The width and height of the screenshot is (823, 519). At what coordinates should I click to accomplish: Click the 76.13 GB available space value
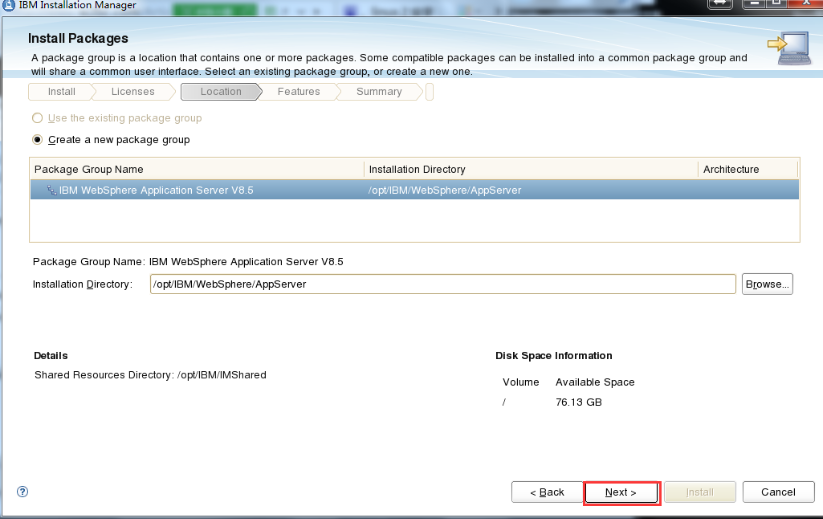point(578,402)
